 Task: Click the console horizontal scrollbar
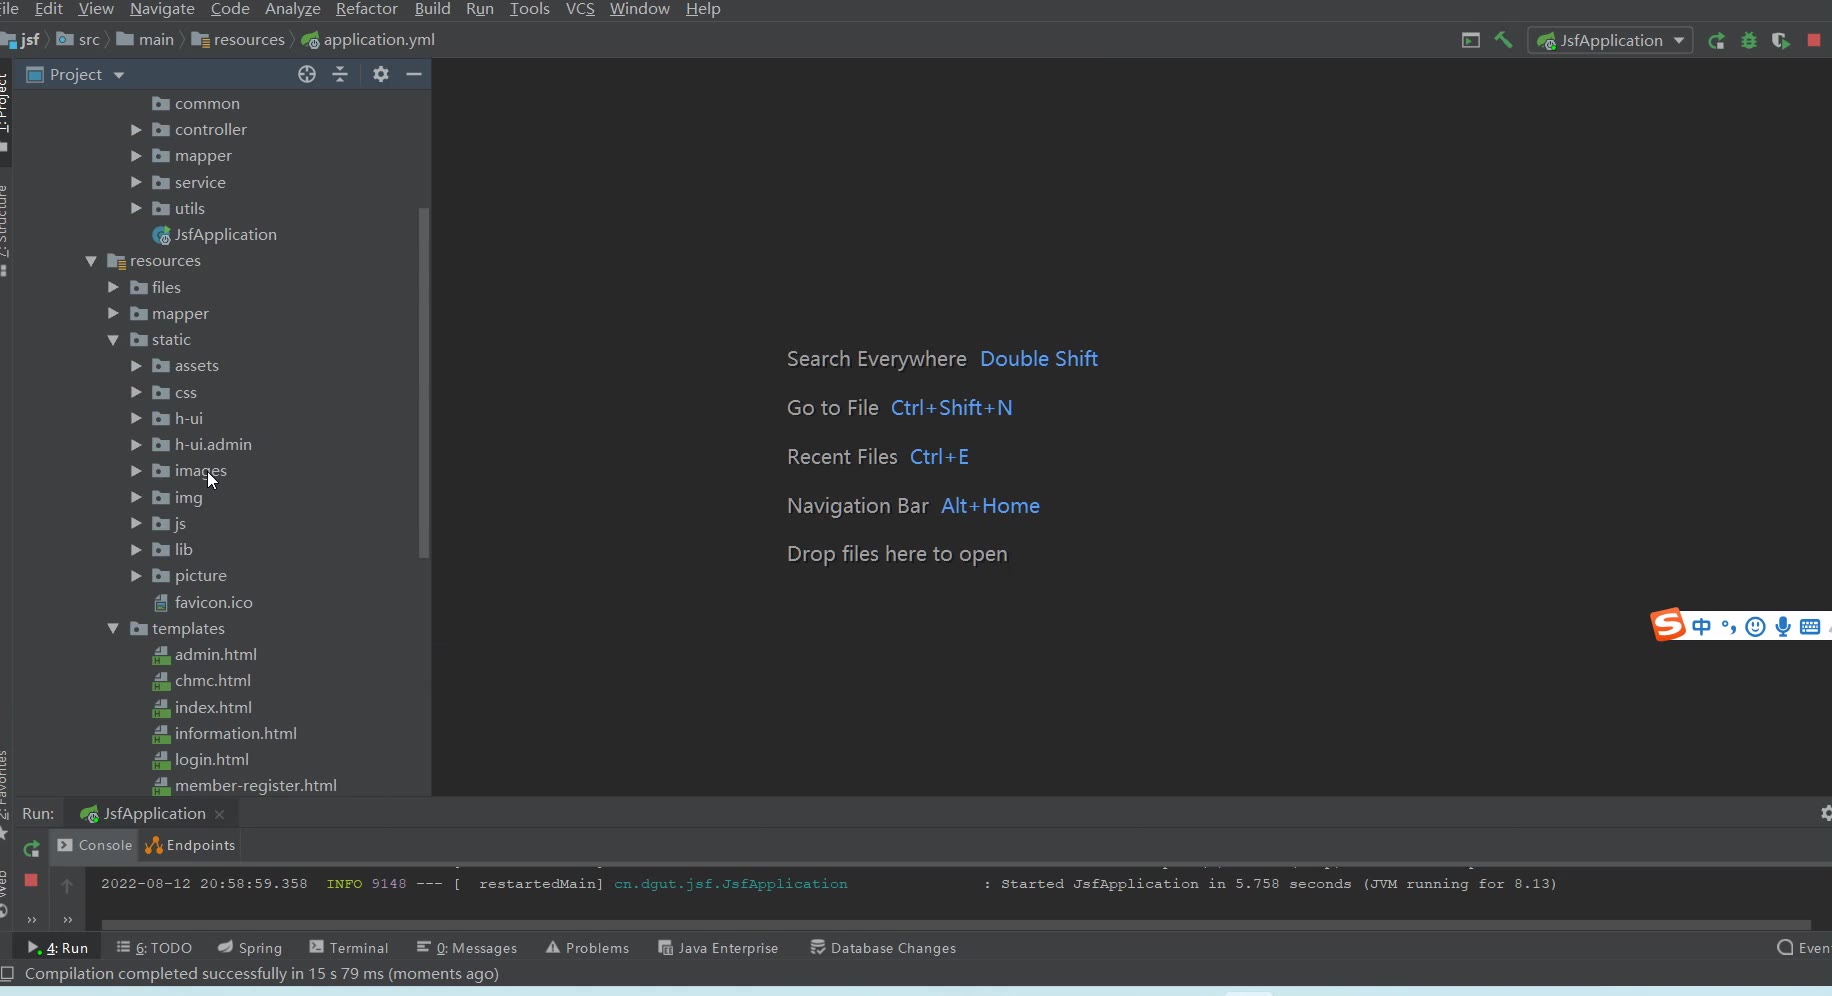tap(955, 925)
